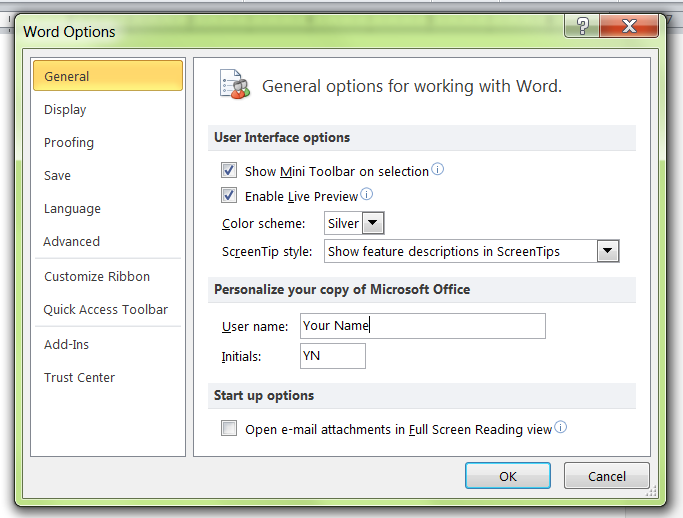Click in the User name field
Image resolution: width=683 pixels, height=518 pixels.
coord(423,326)
